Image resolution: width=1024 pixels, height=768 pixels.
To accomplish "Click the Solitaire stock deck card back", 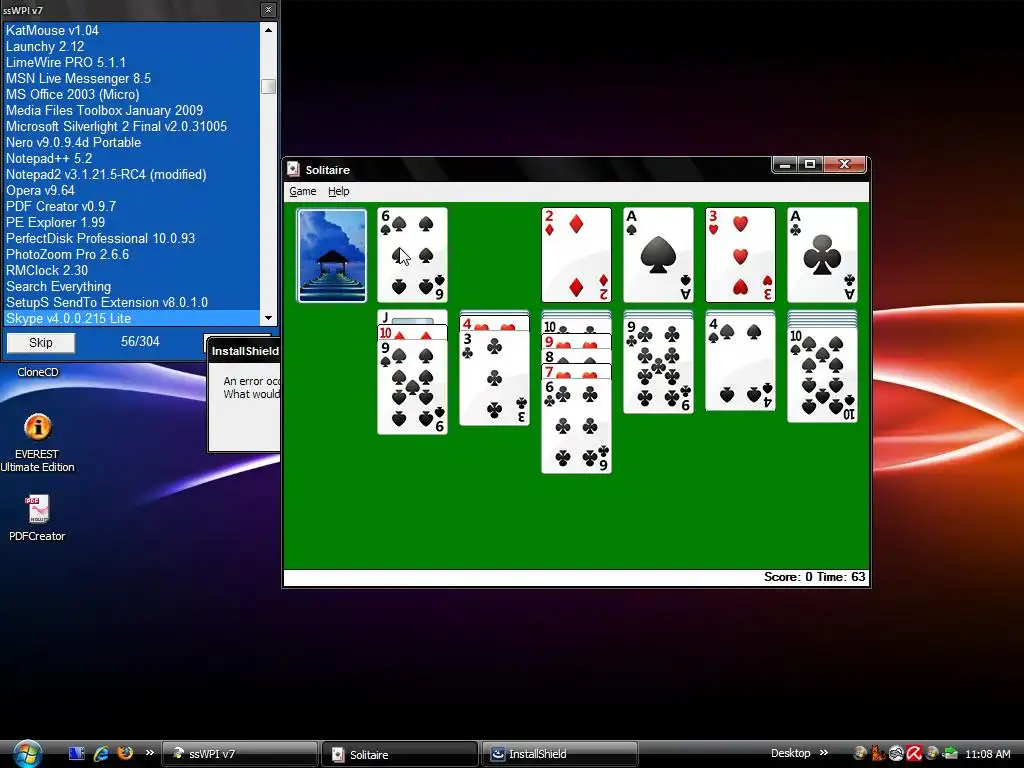I will [332, 255].
